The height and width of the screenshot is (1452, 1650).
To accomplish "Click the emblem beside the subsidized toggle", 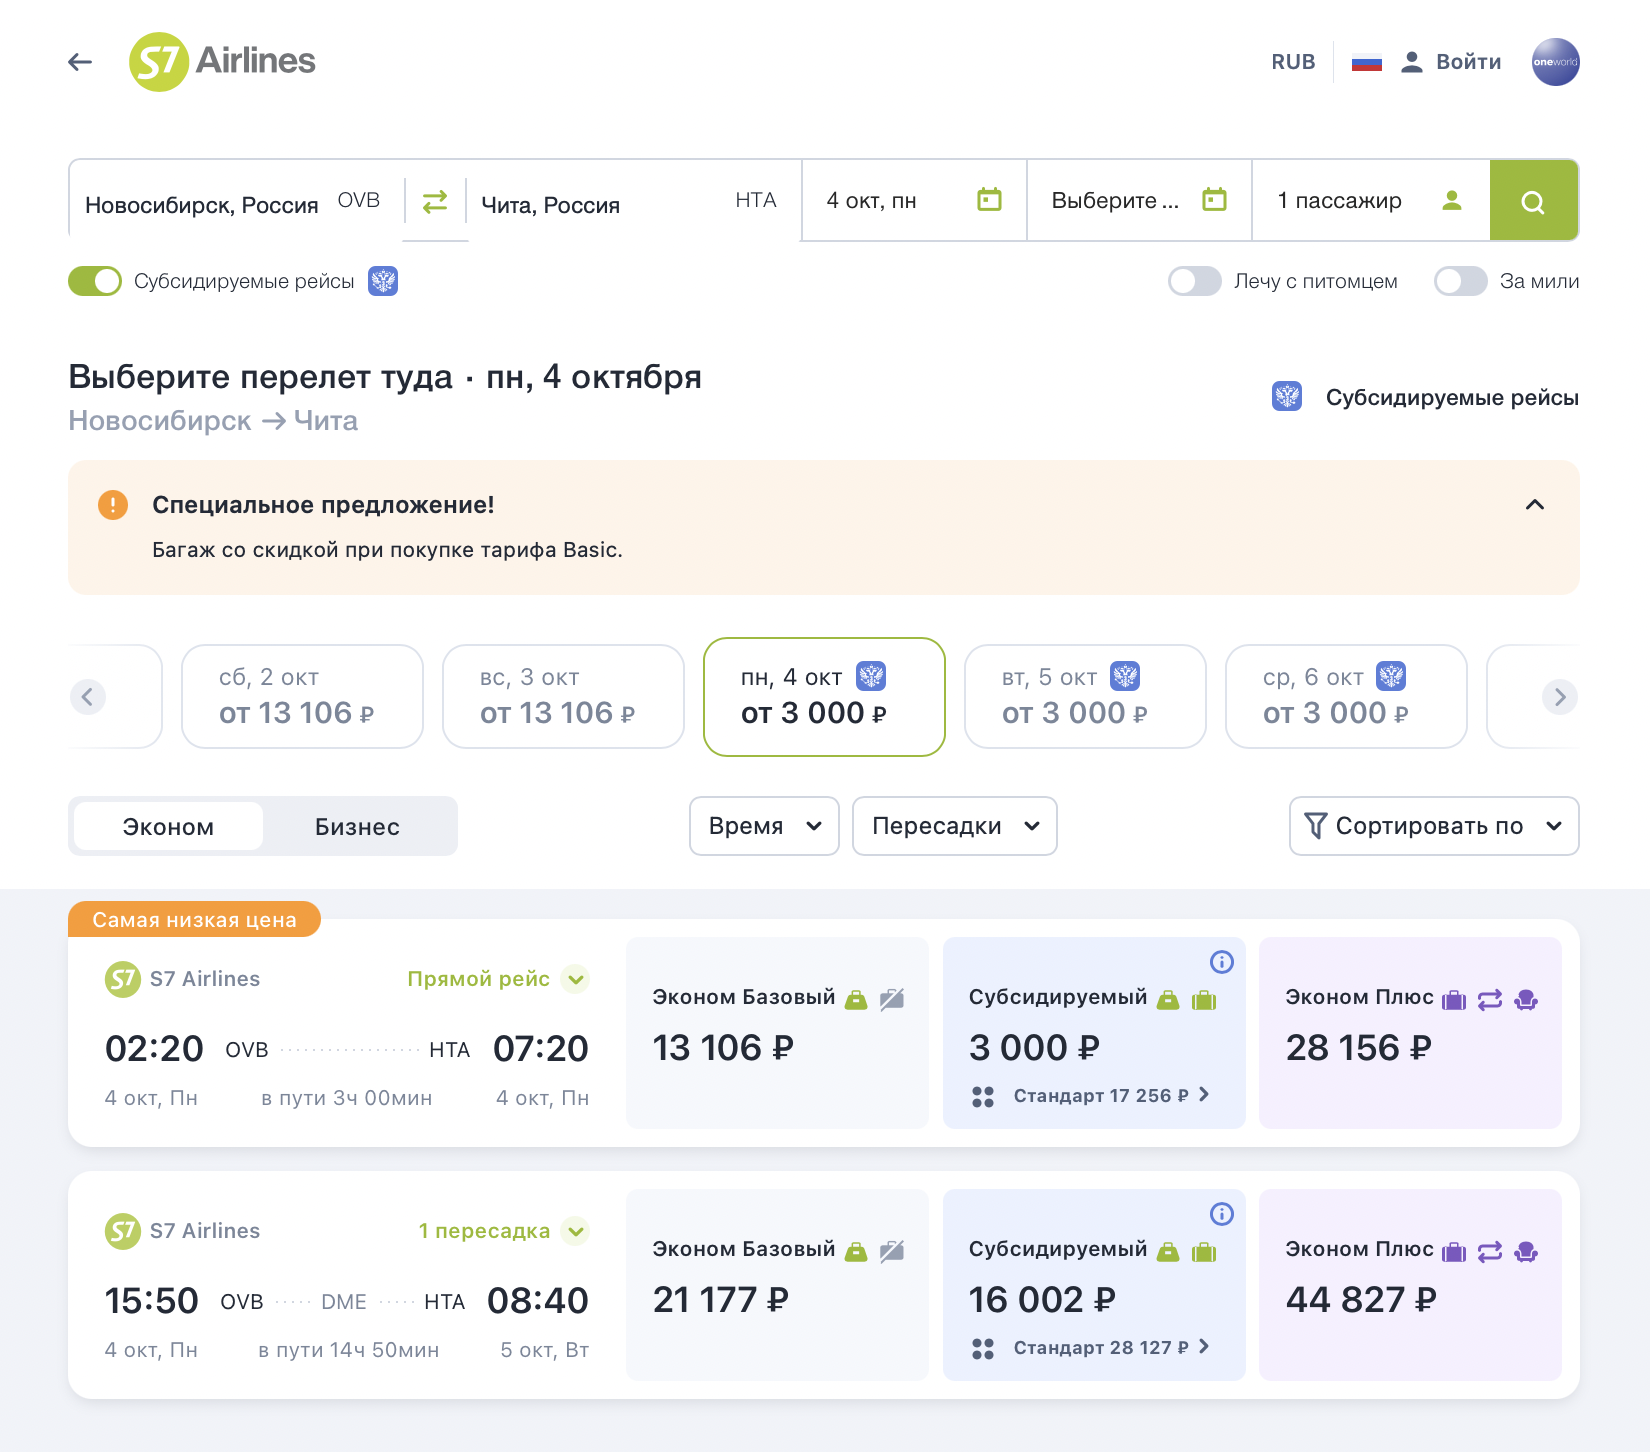I will coord(383,281).
